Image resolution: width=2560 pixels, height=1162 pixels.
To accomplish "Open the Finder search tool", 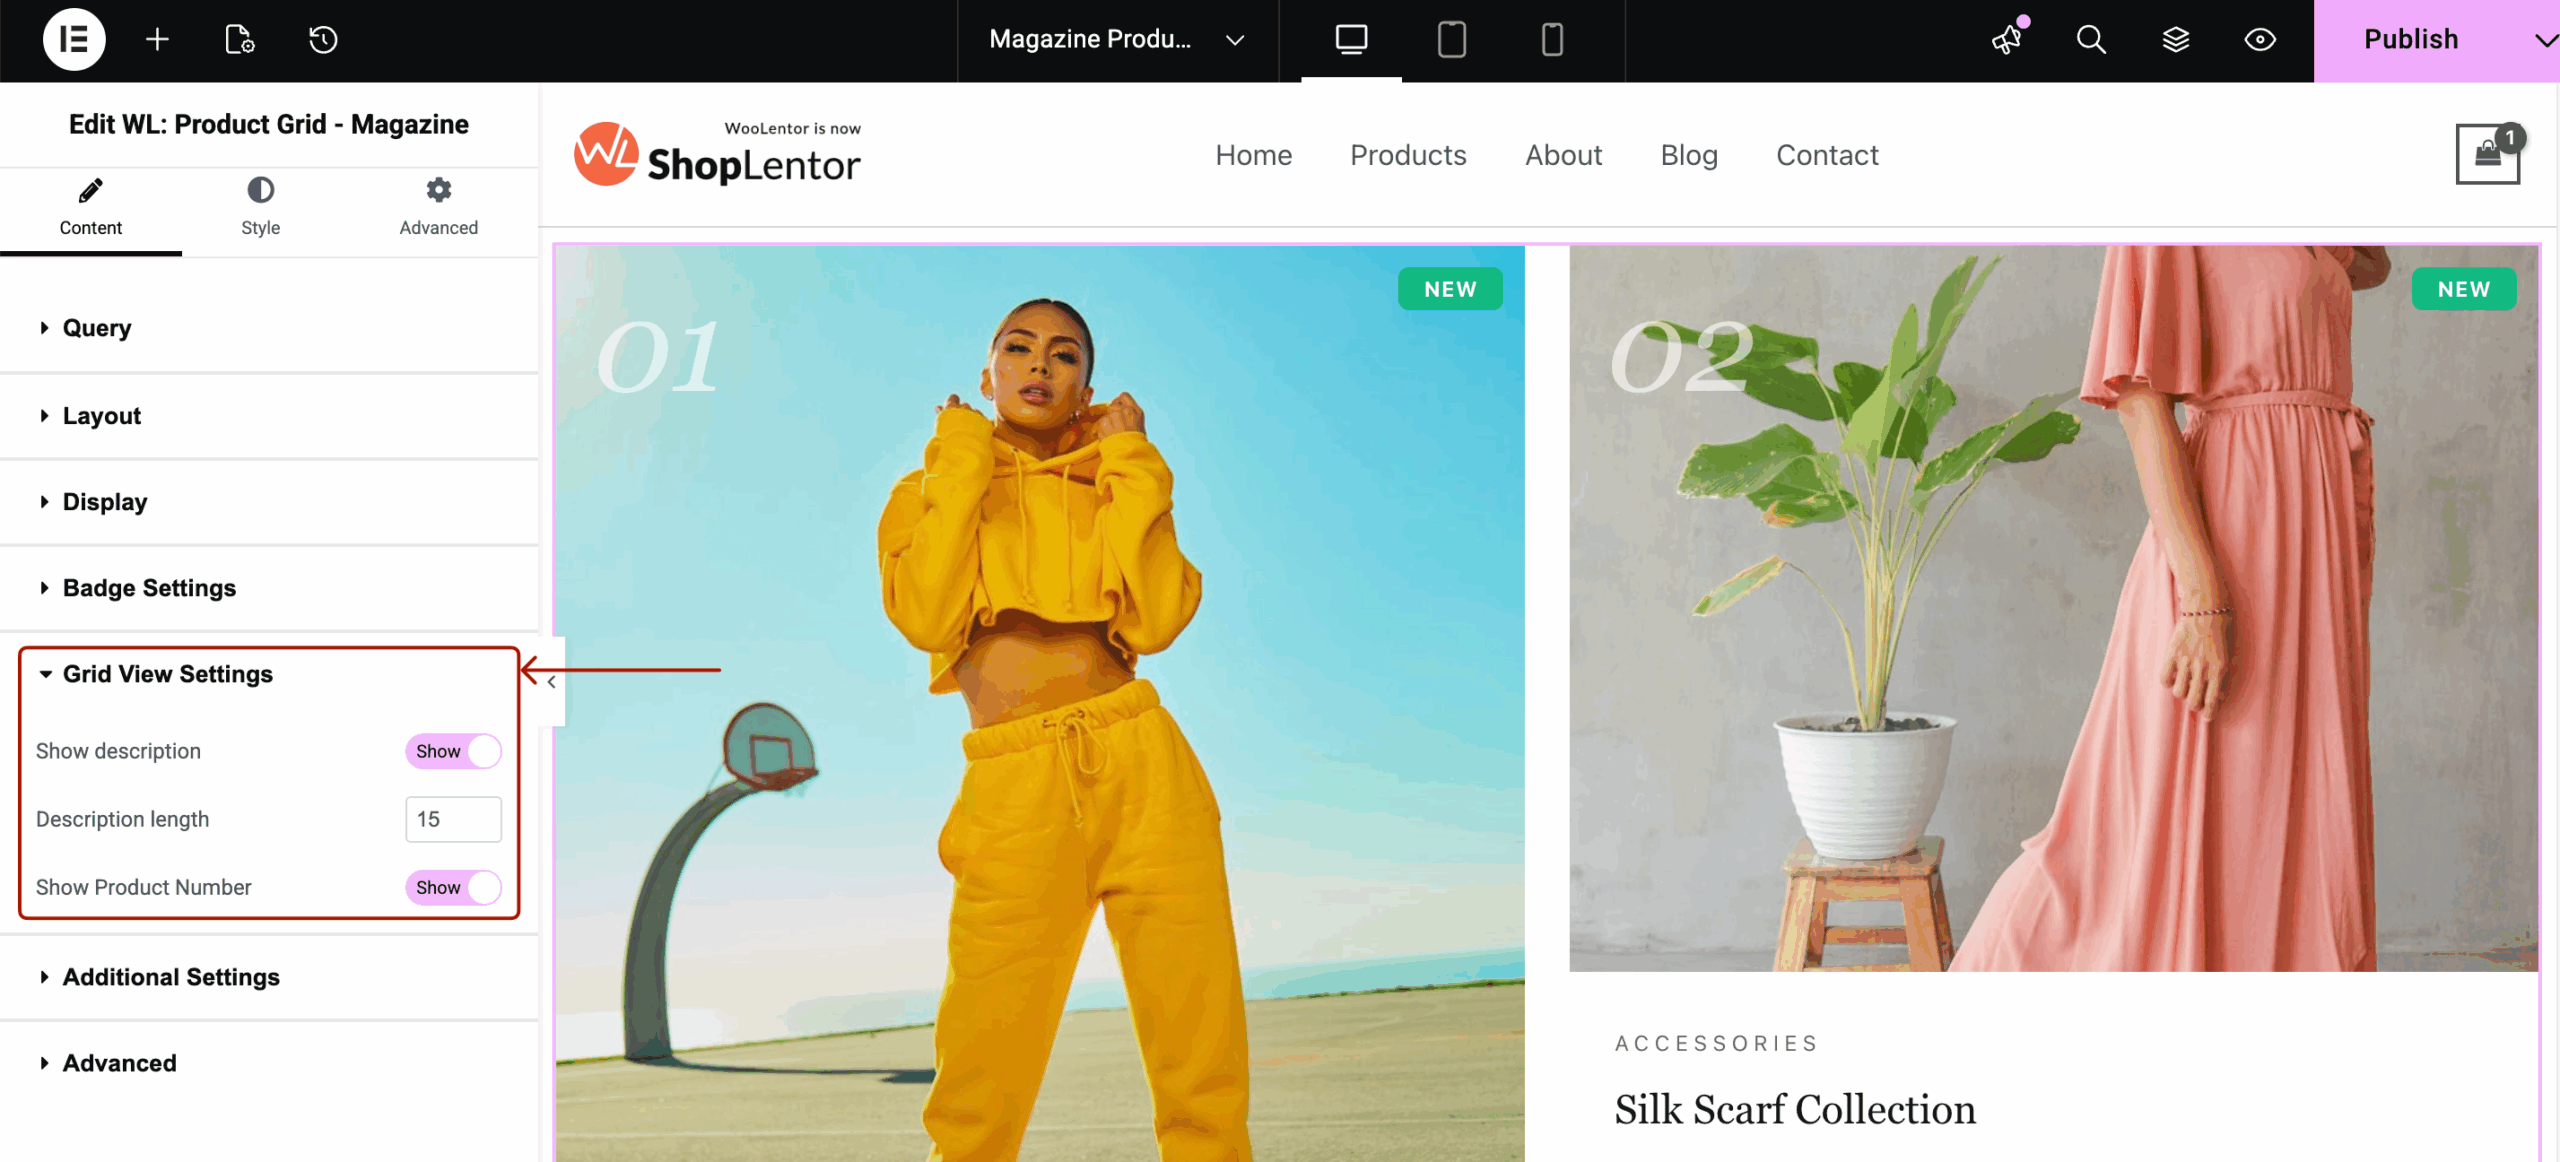I will click(2090, 40).
